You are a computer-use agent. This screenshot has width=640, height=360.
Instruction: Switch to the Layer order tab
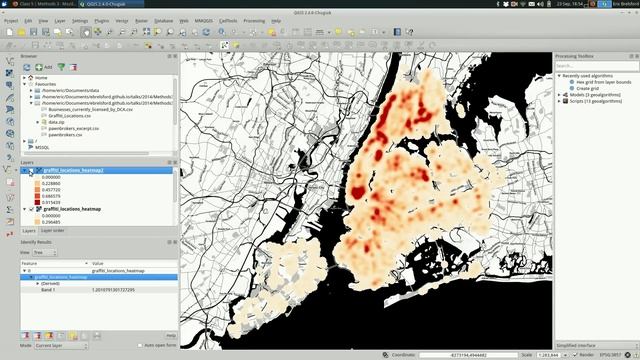click(52, 231)
